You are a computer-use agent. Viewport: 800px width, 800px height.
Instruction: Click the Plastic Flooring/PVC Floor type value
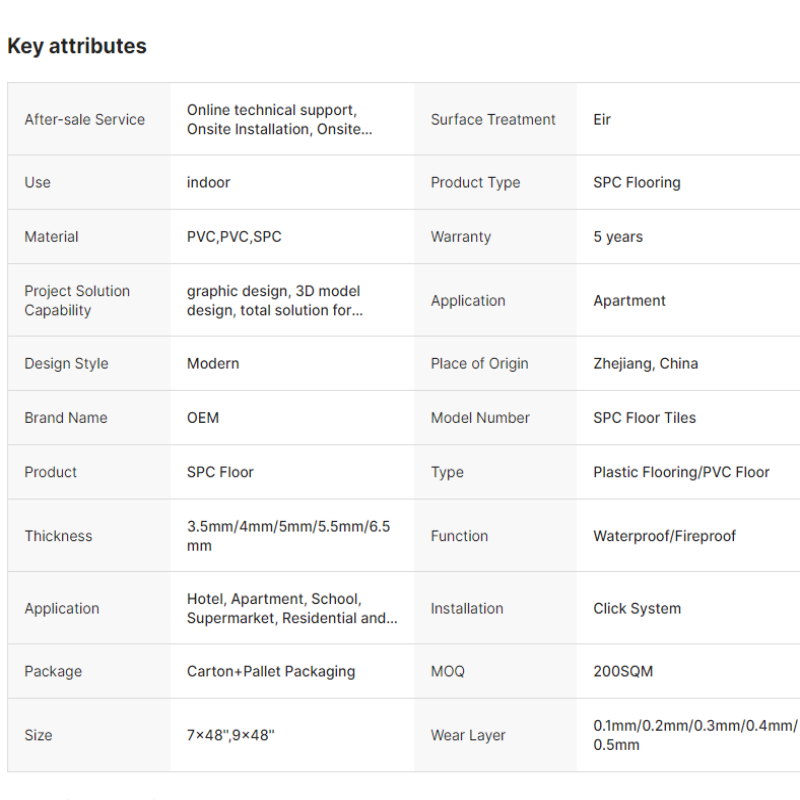coord(681,472)
